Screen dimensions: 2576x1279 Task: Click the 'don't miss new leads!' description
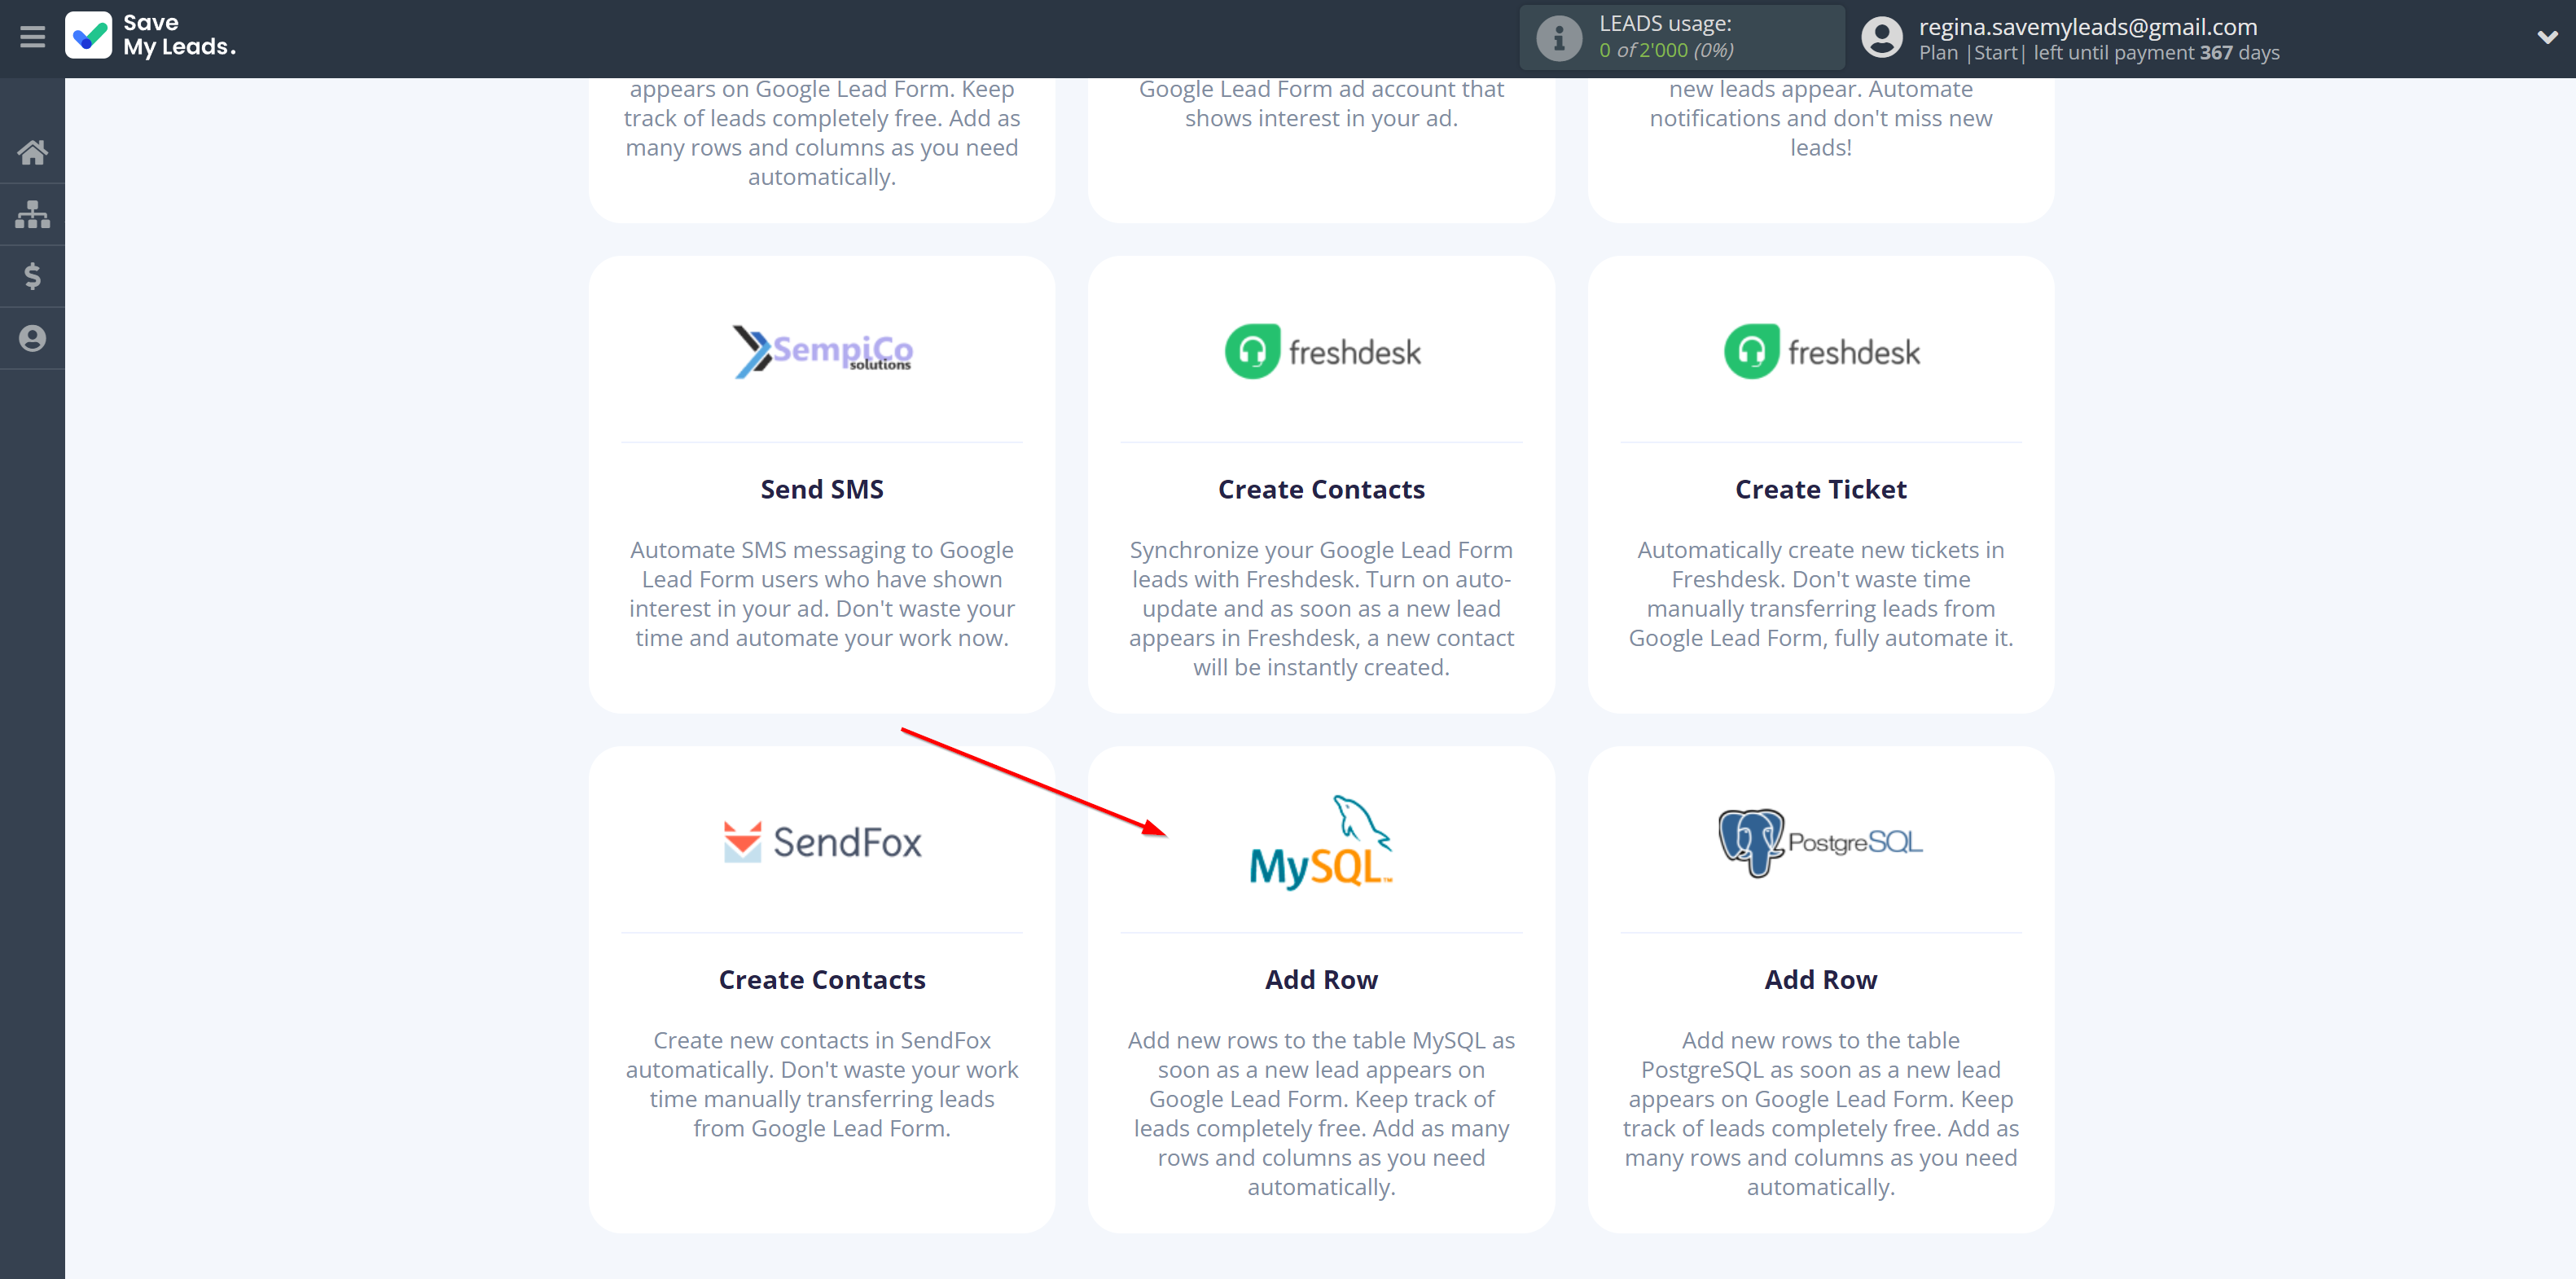[1821, 118]
